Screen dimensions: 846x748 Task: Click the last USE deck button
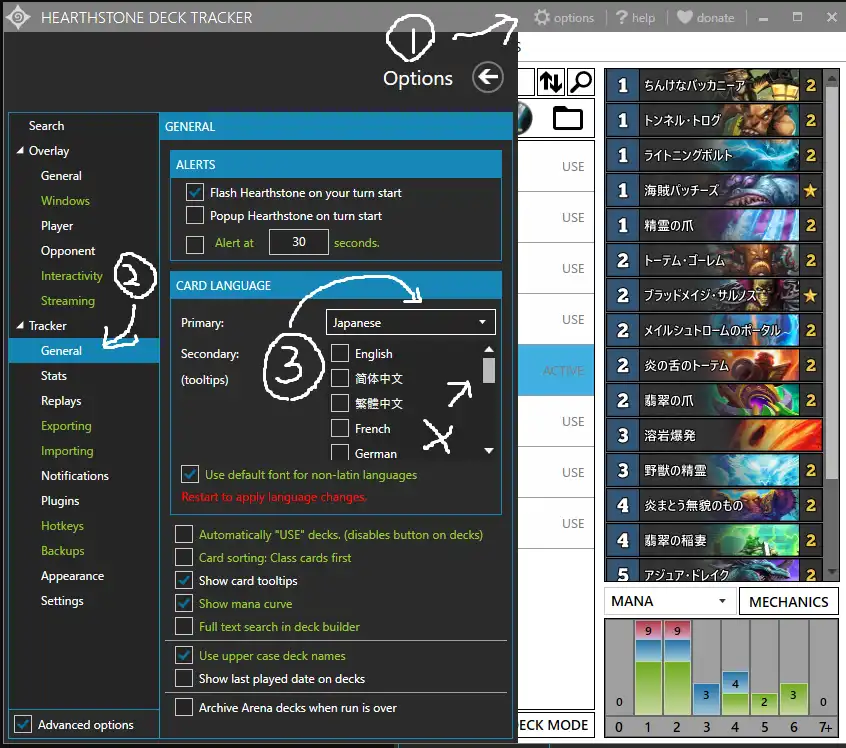tap(572, 523)
